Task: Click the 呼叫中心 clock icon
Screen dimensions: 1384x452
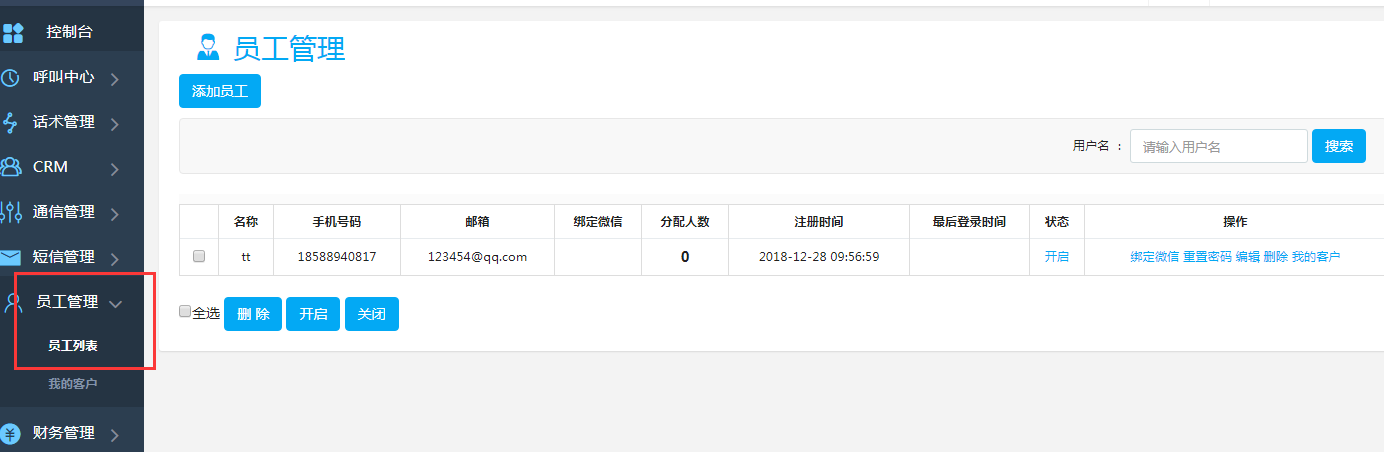Action: point(11,77)
